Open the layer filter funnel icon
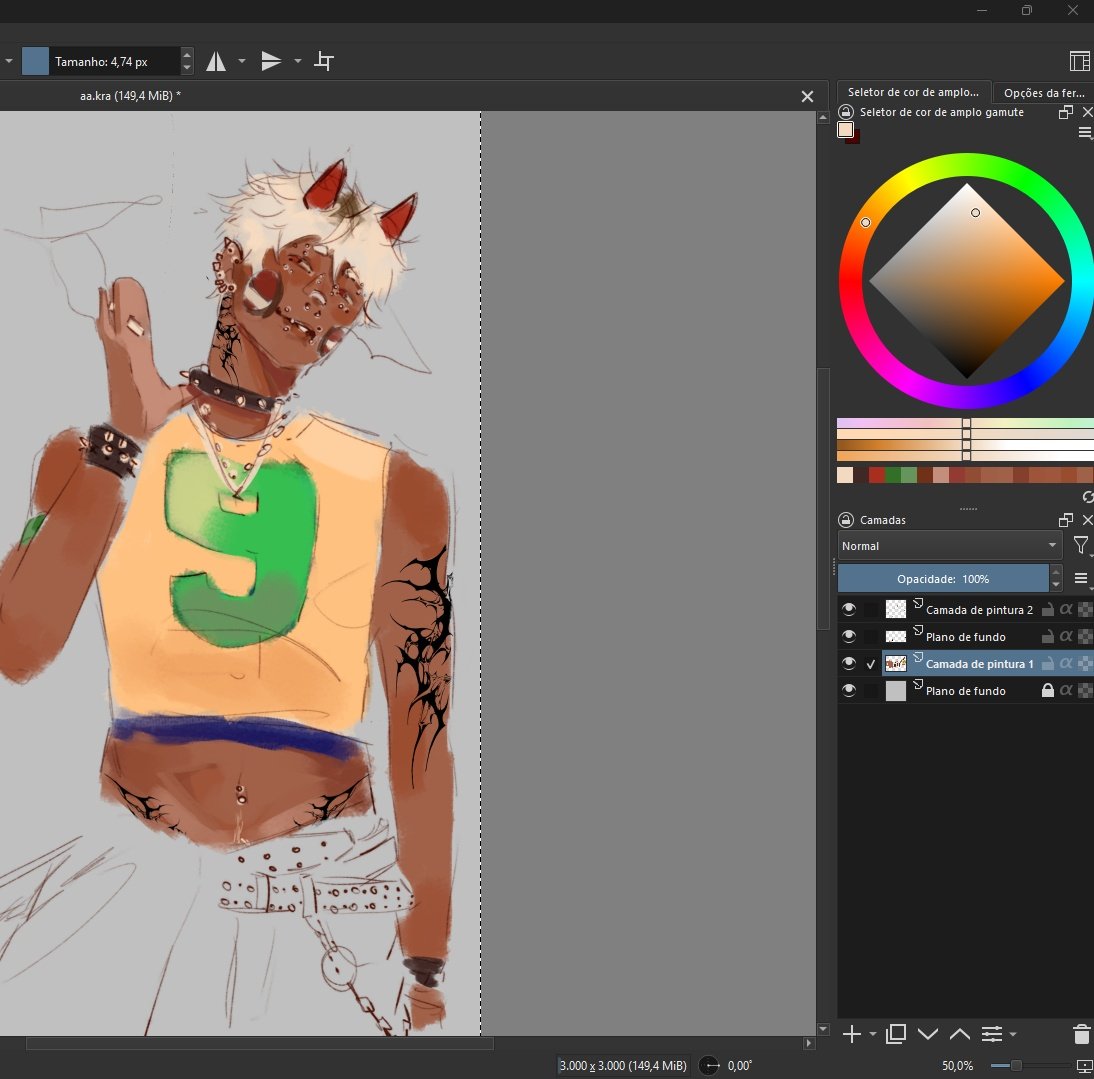 click(x=1081, y=545)
